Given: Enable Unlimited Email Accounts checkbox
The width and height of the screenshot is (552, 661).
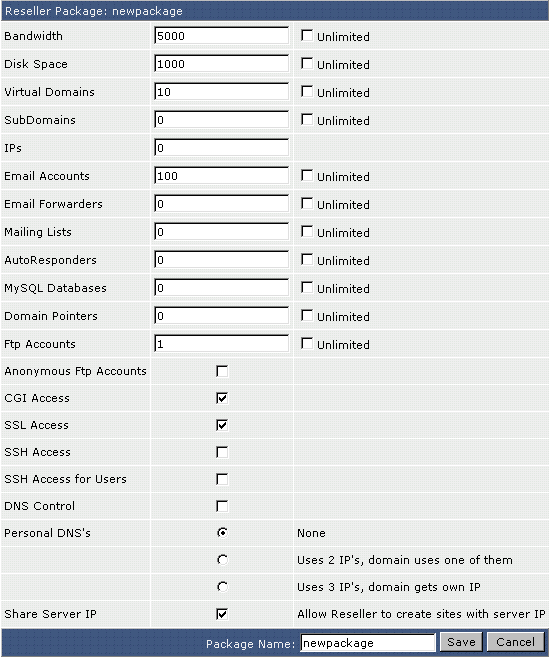Looking at the screenshot, I should (307, 176).
